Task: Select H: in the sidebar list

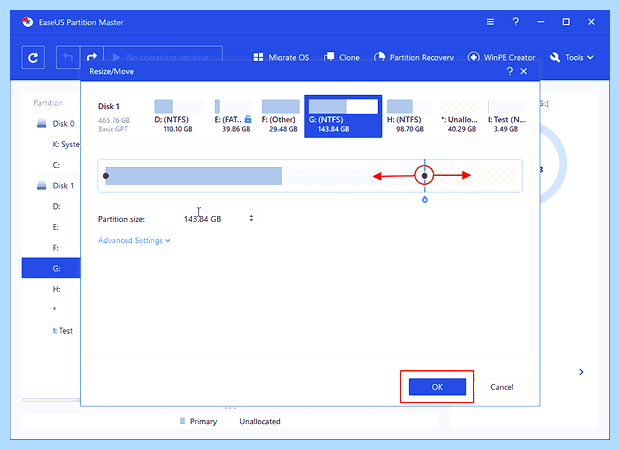Action: (x=57, y=289)
